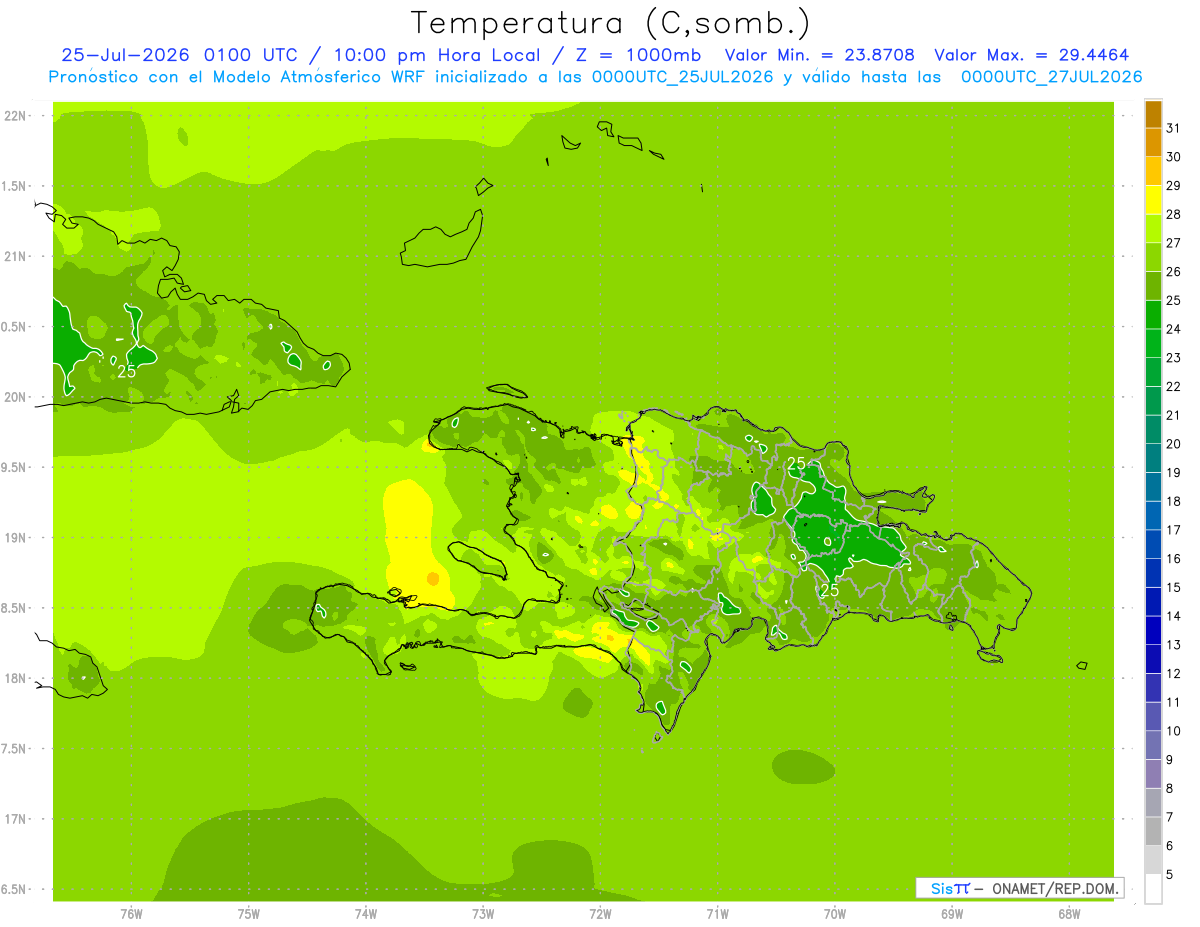Click the orange hotspot west of Haiti
1200x927 pixels.
[x=432, y=578]
